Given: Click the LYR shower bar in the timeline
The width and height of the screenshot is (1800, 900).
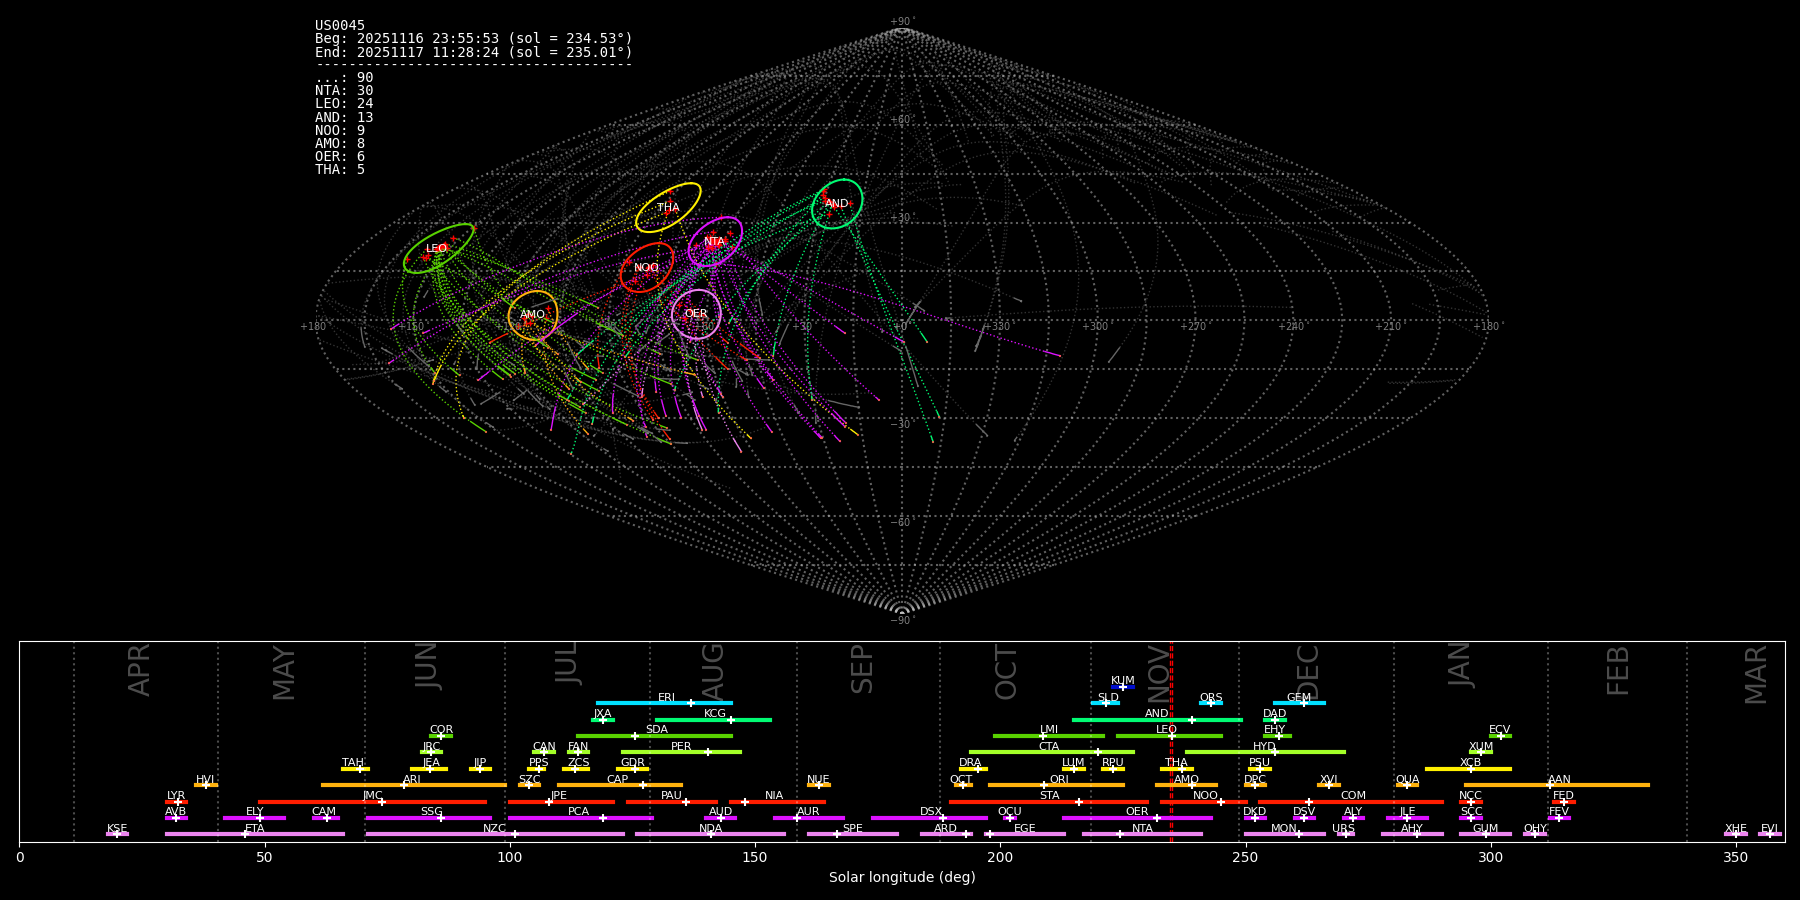Looking at the screenshot, I should point(176,801).
